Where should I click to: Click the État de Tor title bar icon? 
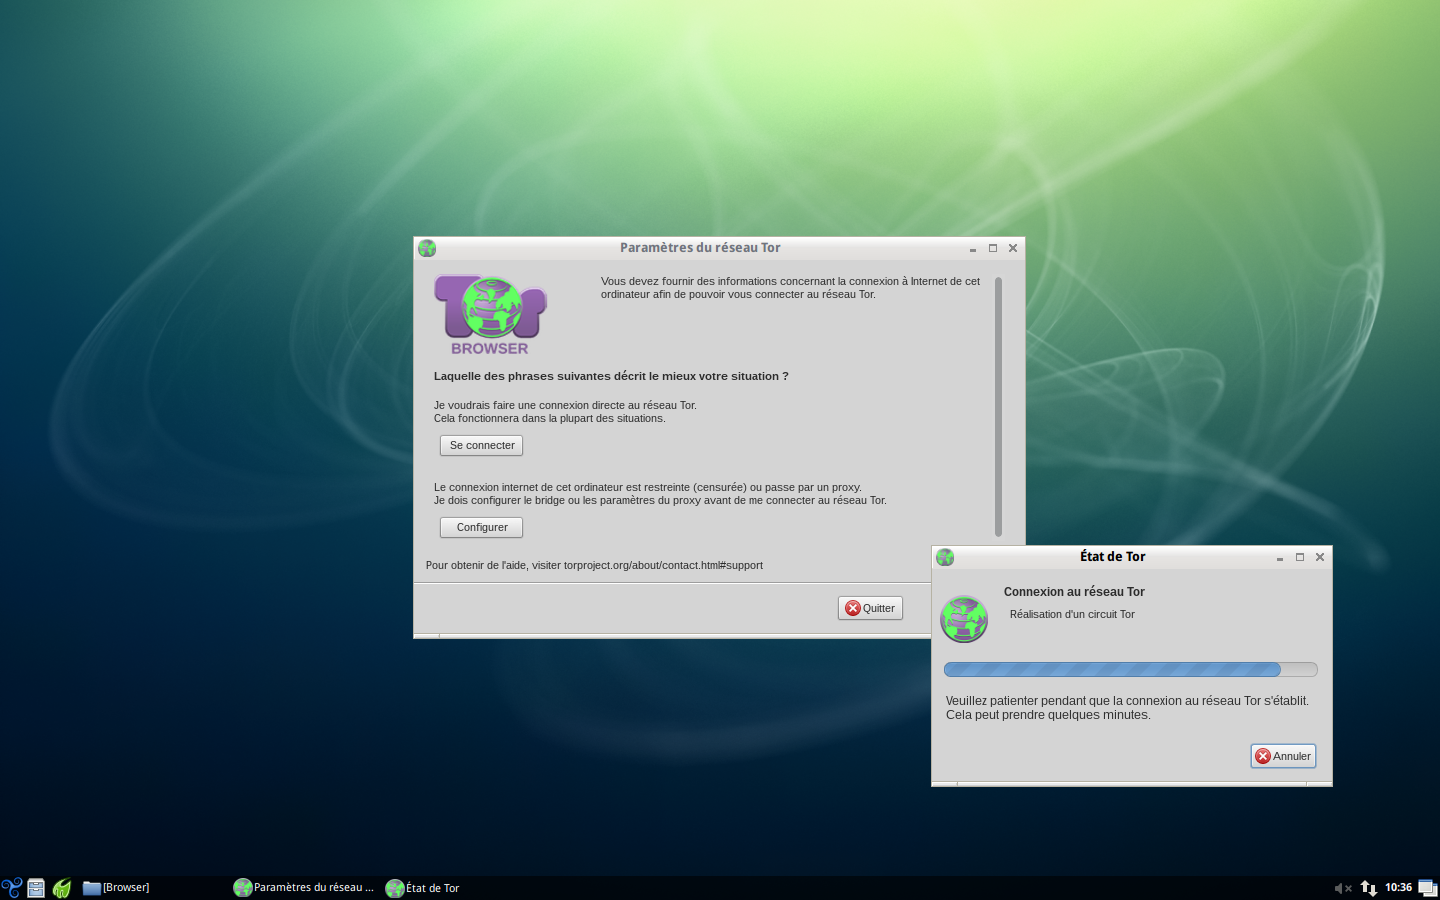tap(945, 557)
